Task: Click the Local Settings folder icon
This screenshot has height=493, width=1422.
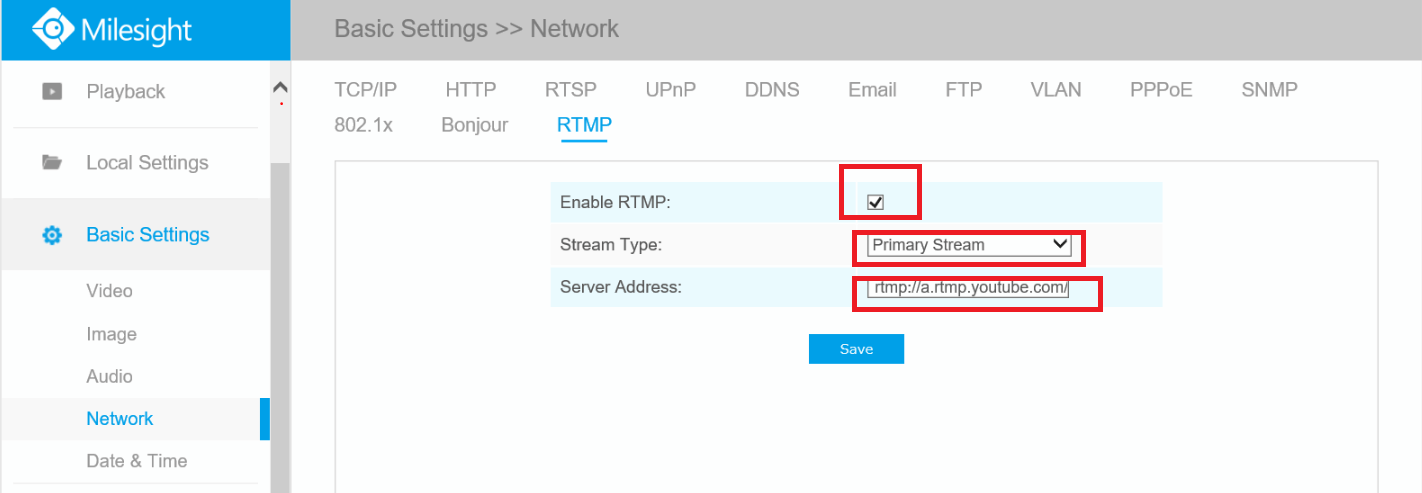Action: pyautogui.click(x=52, y=163)
